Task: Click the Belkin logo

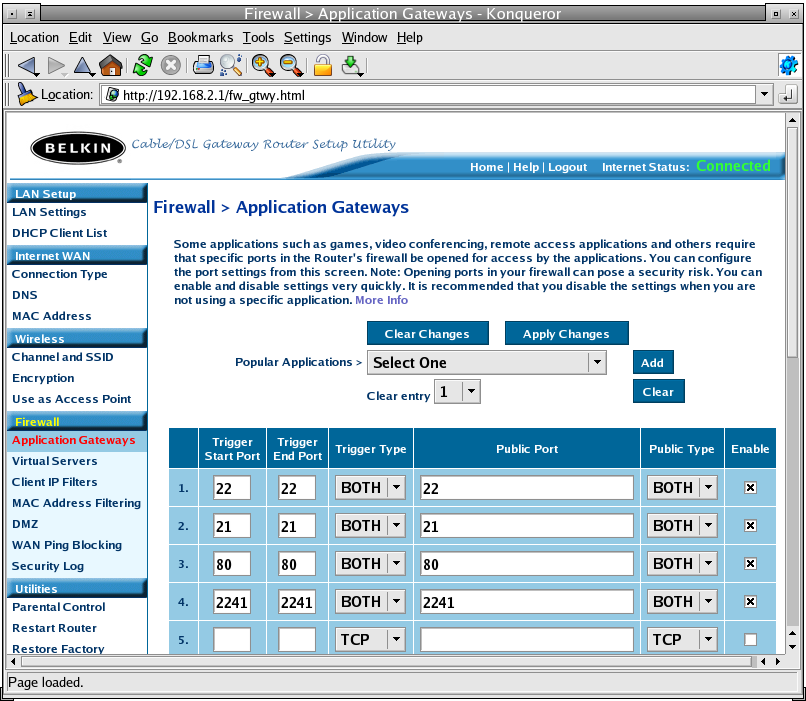Action: click(78, 149)
